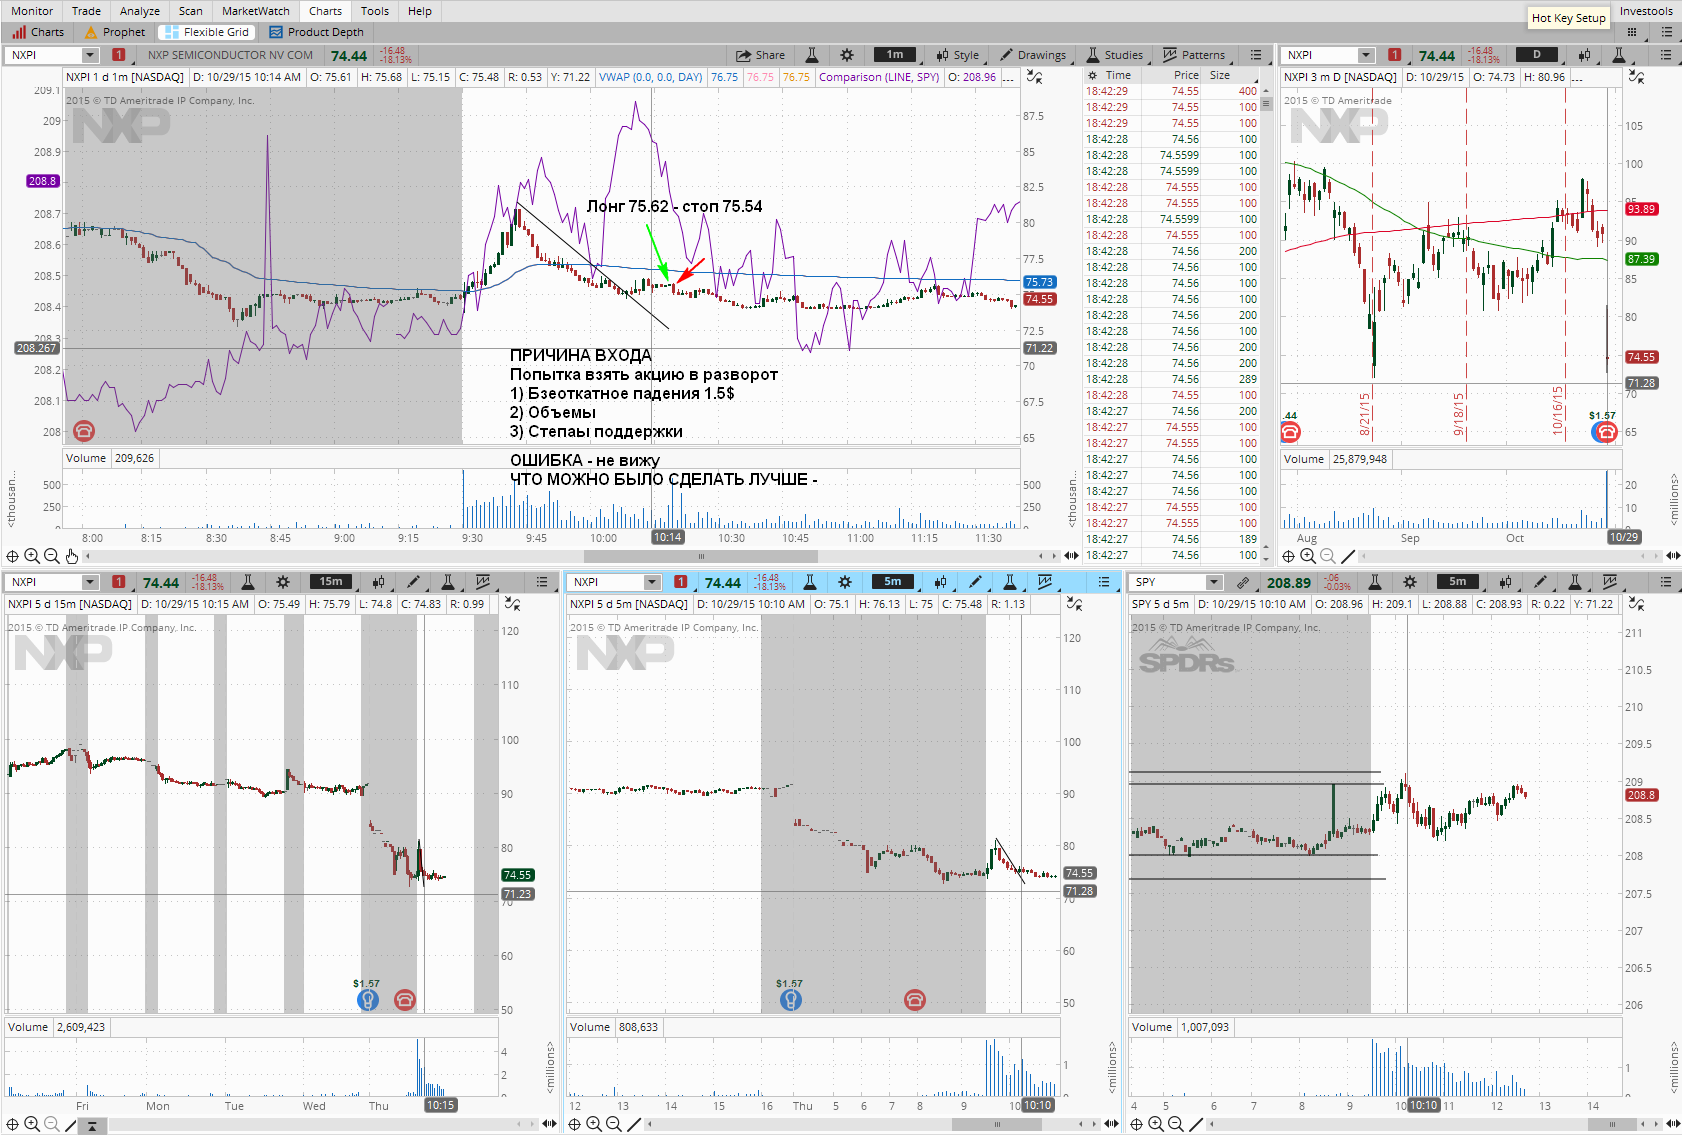Click the red link number 1 in main chart
1682x1135 pixels.
click(119, 55)
